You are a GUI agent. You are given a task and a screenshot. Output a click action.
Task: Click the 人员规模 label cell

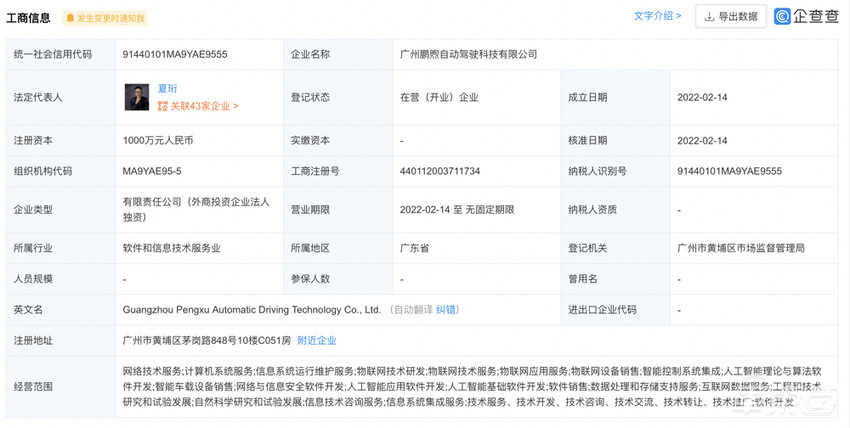(61, 279)
